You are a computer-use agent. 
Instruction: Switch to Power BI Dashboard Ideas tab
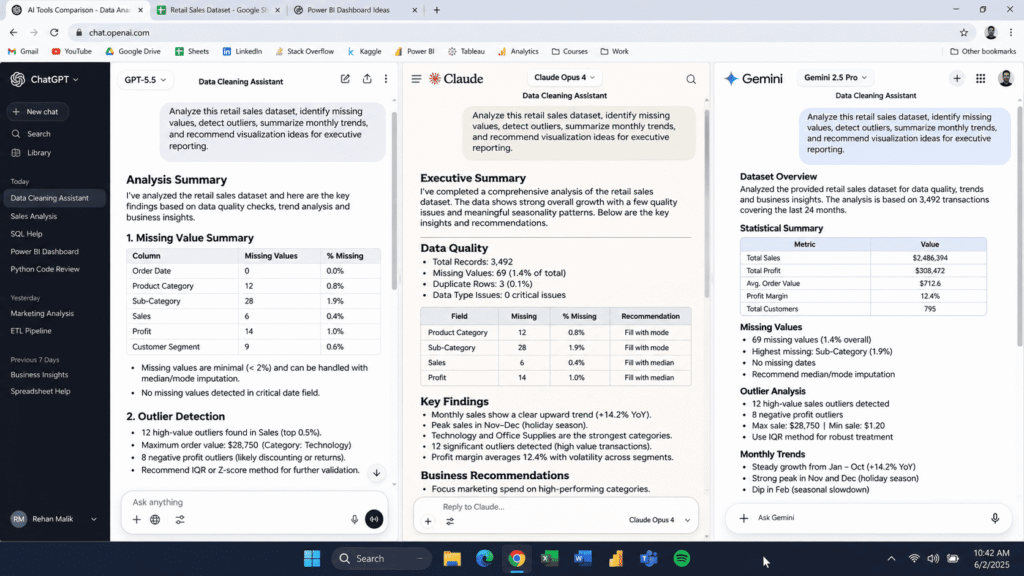[355, 10]
